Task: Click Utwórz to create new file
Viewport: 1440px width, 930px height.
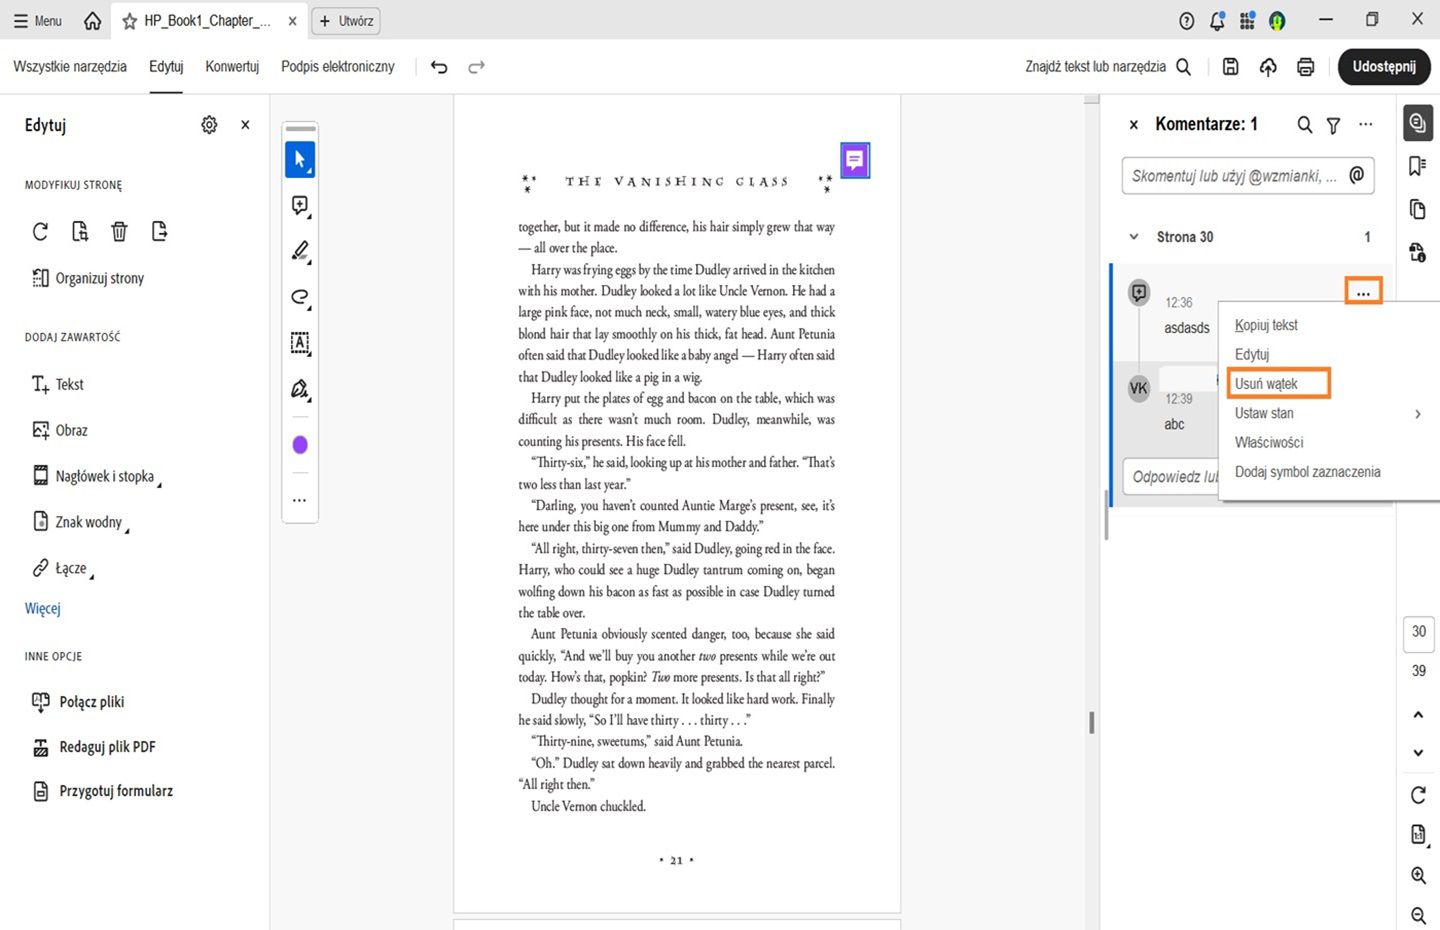Action: pyautogui.click(x=346, y=21)
